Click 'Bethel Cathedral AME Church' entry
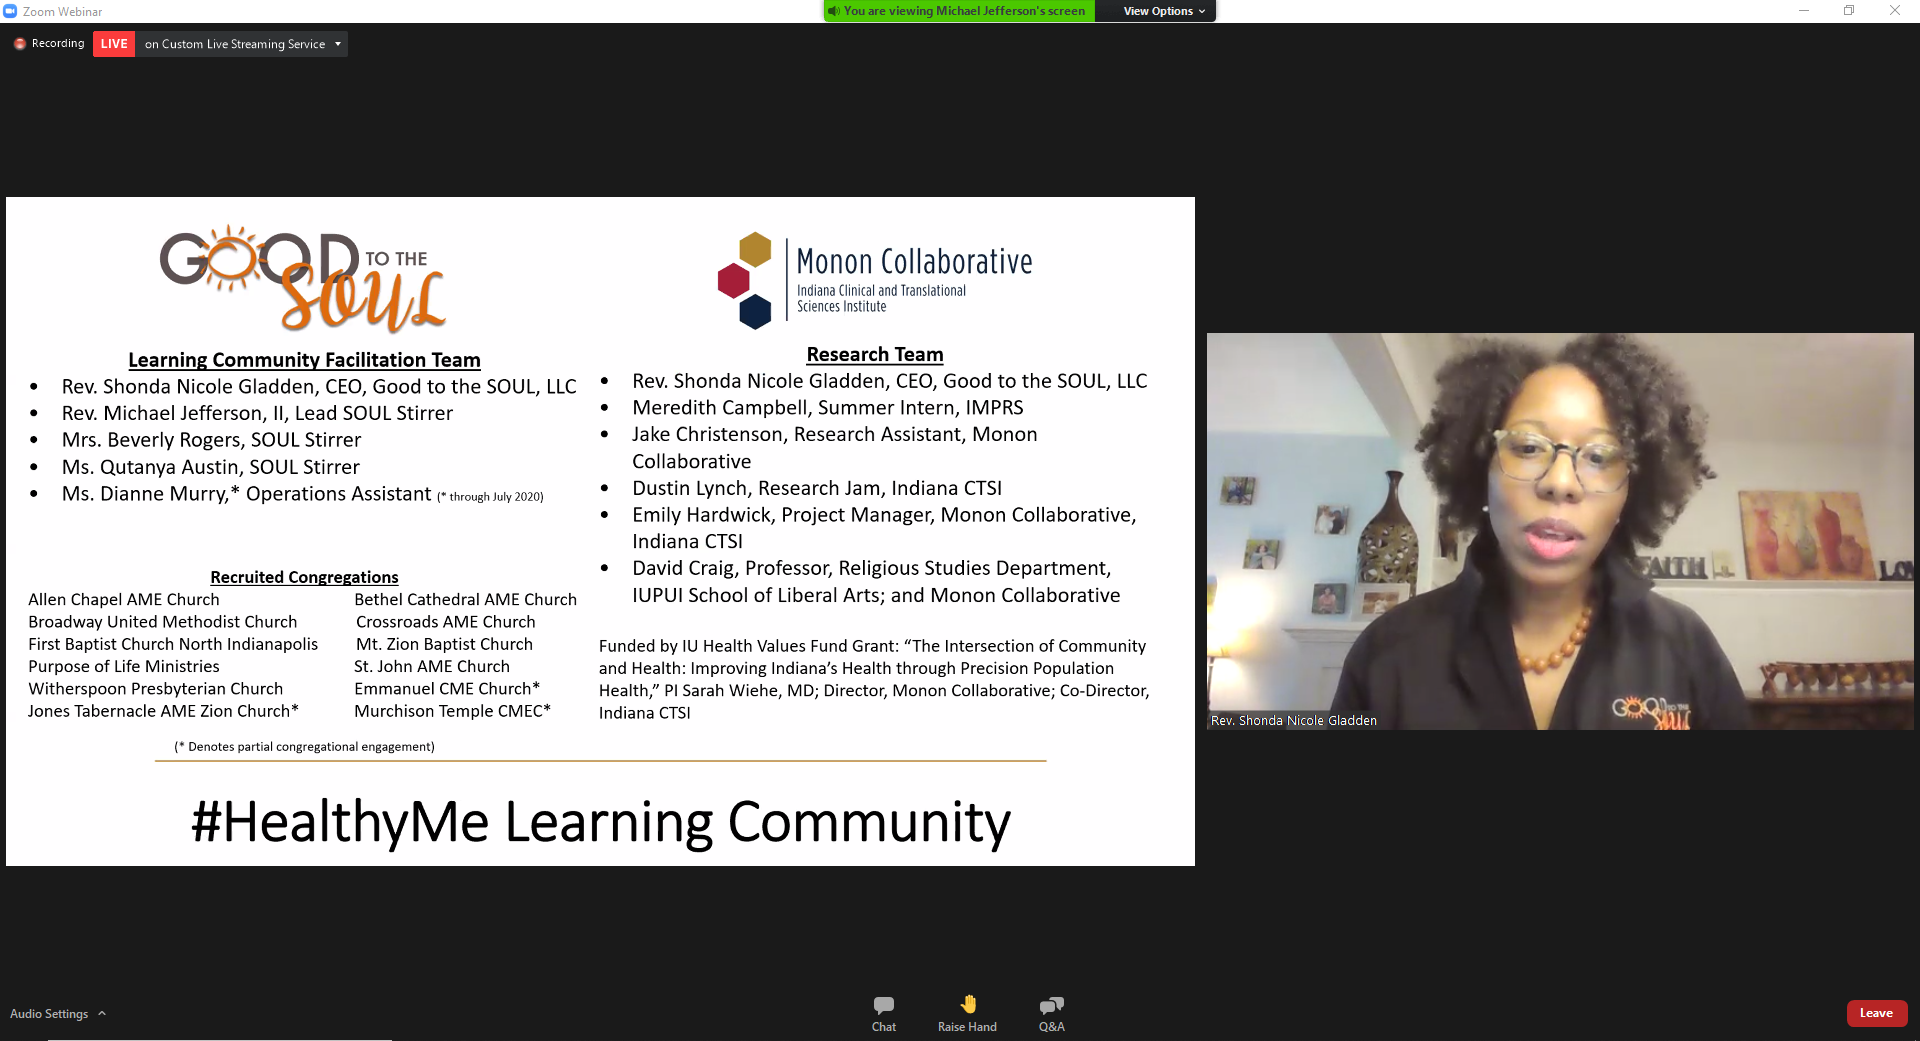This screenshot has height=1041, width=1920. (466, 599)
